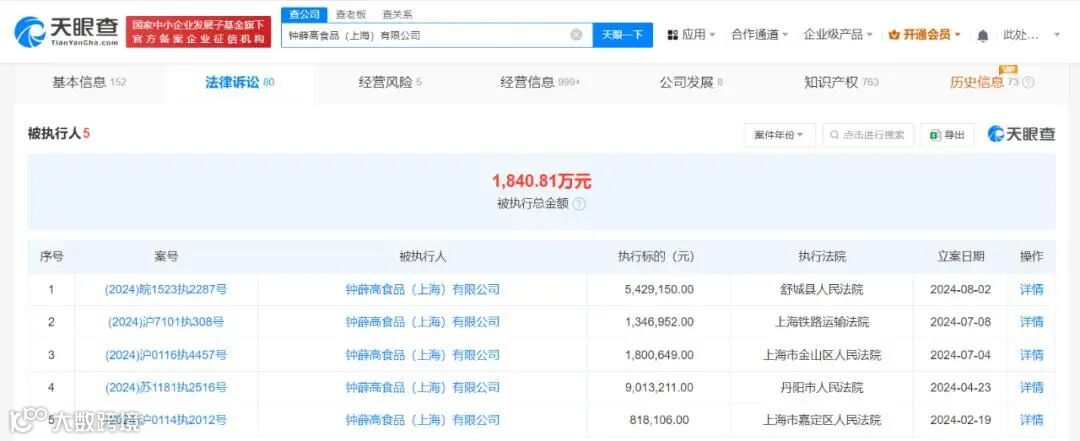The image size is (1080, 441).
Task: Open case (2024)皖1523执2287号
Action: point(166,290)
